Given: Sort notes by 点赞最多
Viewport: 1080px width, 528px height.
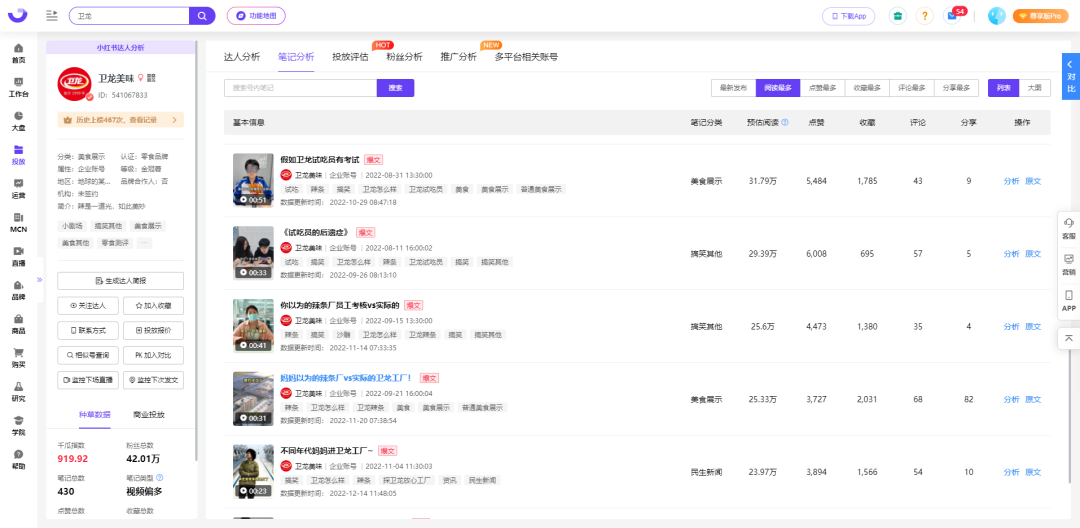Looking at the screenshot, I should [x=822, y=88].
